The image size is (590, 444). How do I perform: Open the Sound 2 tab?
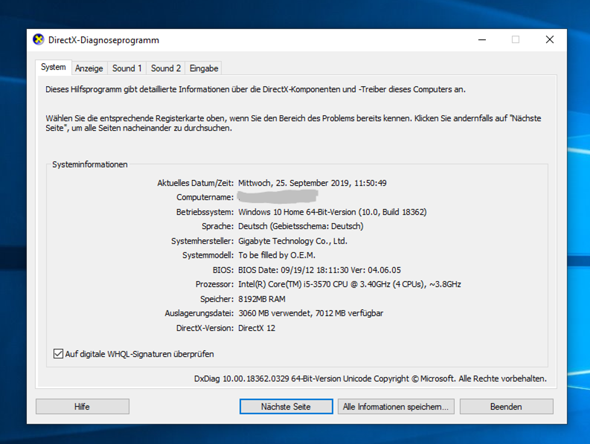166,68
